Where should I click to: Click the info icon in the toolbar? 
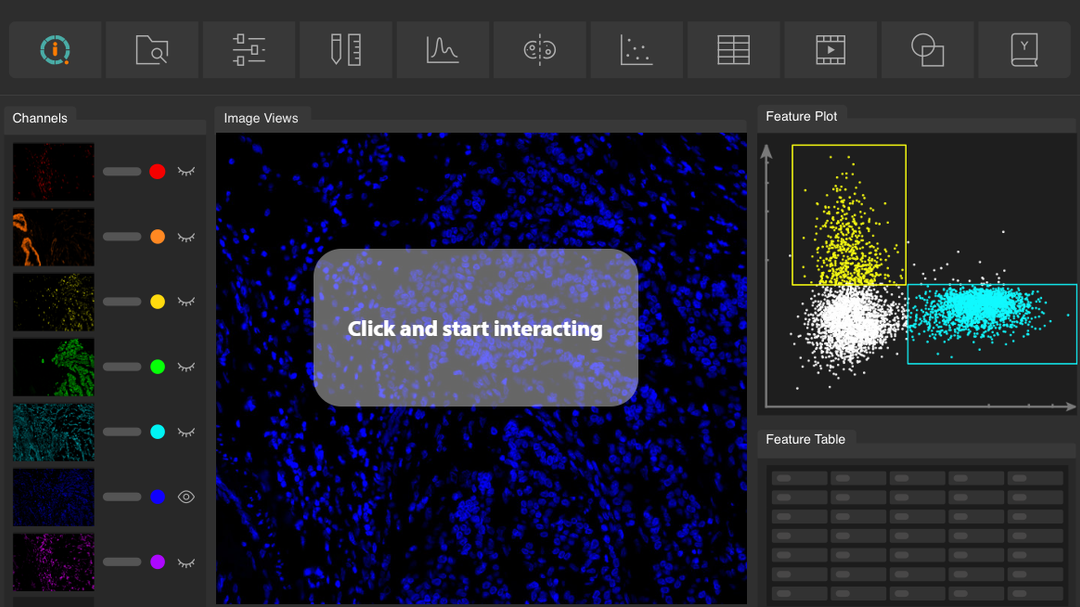(54, 49)
